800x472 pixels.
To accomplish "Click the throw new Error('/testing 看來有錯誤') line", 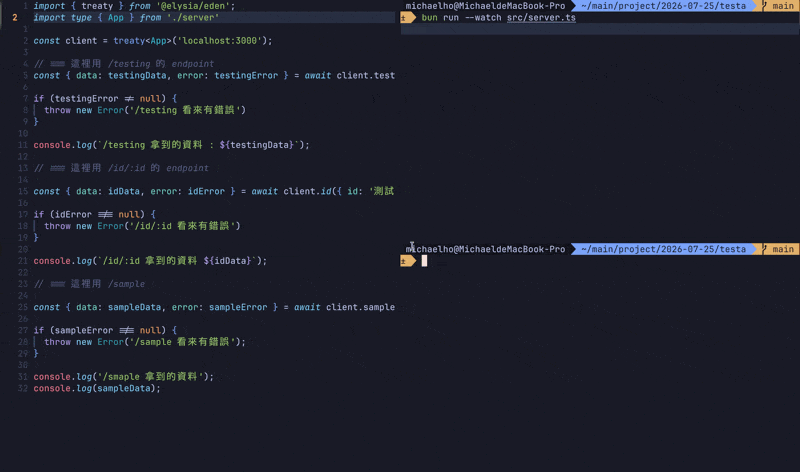I will tap(145, 110).
